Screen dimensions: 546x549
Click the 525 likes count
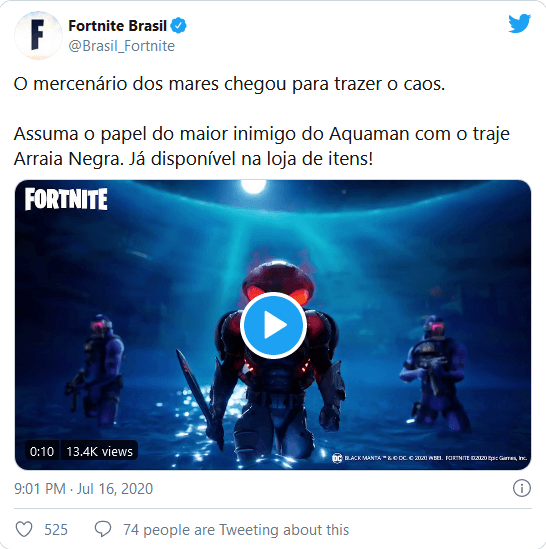click(56, 530)
